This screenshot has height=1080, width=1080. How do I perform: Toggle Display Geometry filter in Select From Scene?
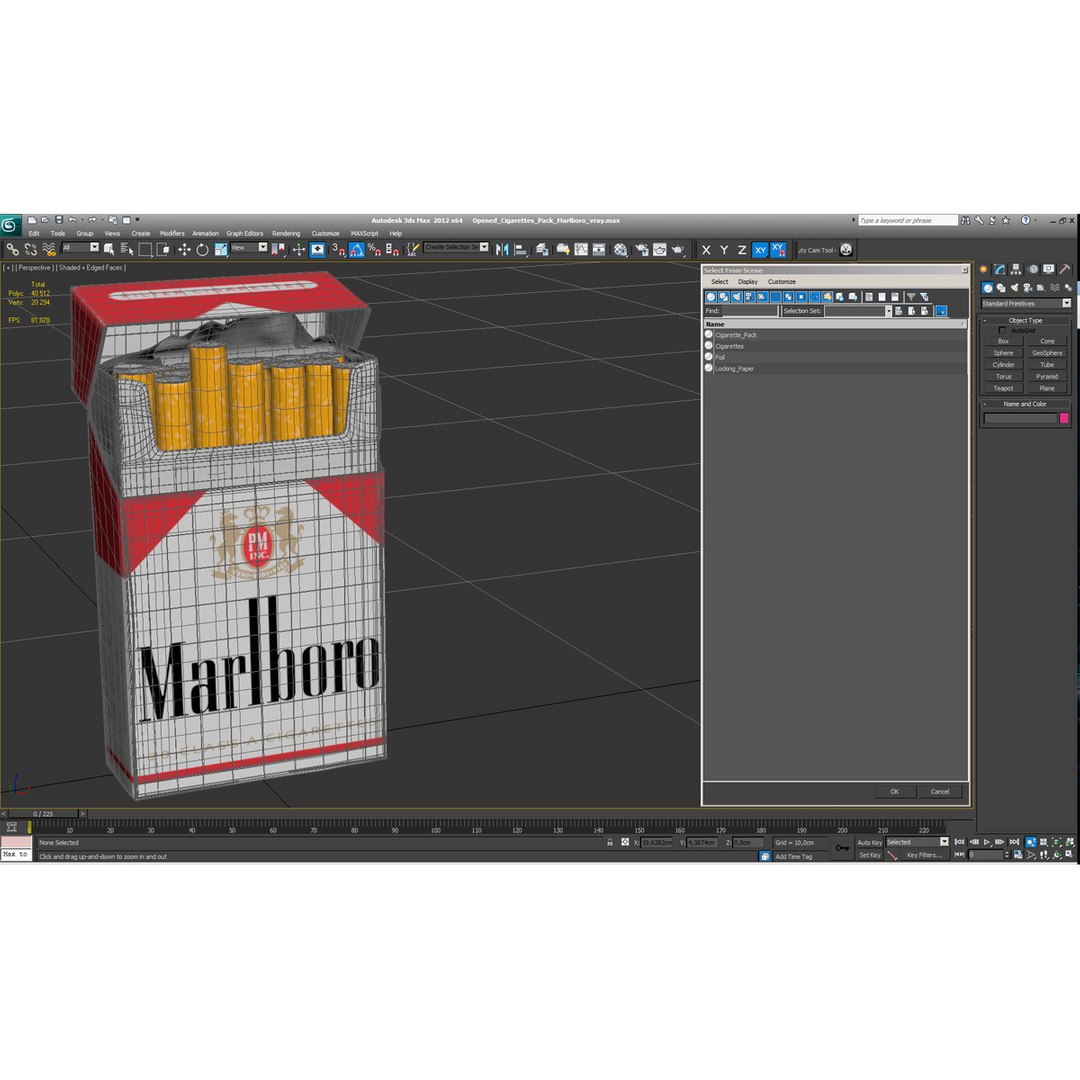(711, 297)
